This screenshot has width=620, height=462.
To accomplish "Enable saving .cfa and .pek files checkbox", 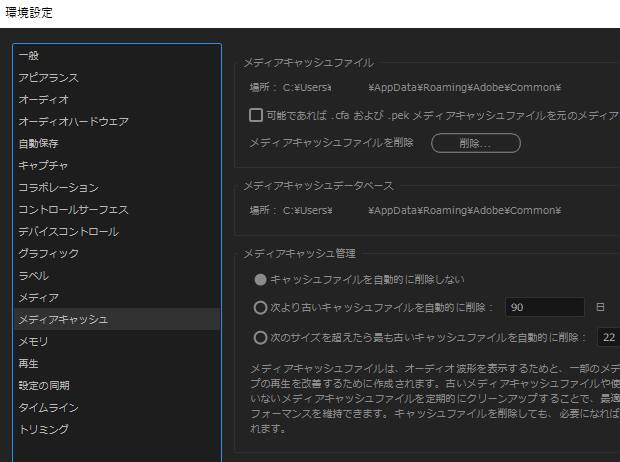I will pos(256,115).
